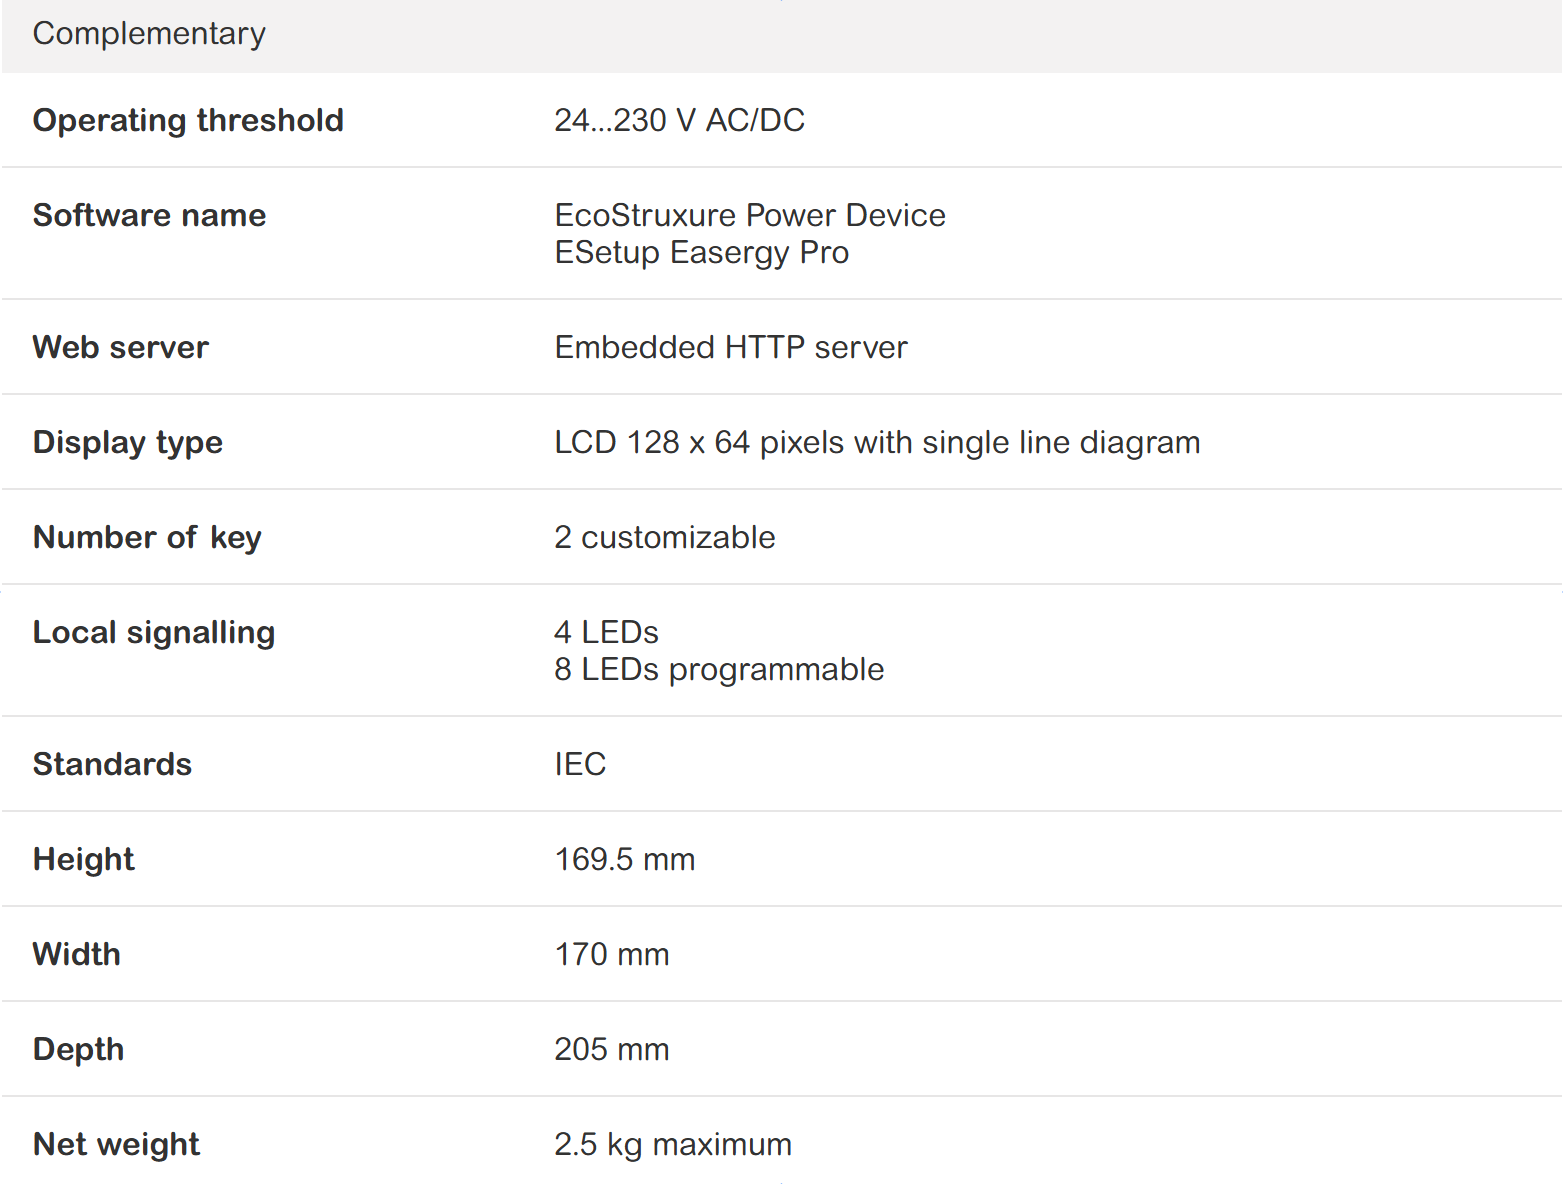This screenshot has height=1184, width=1563.
Task: Click the Embedded HTTP server value
Action: pyautogui.click(x=730, y=347)
